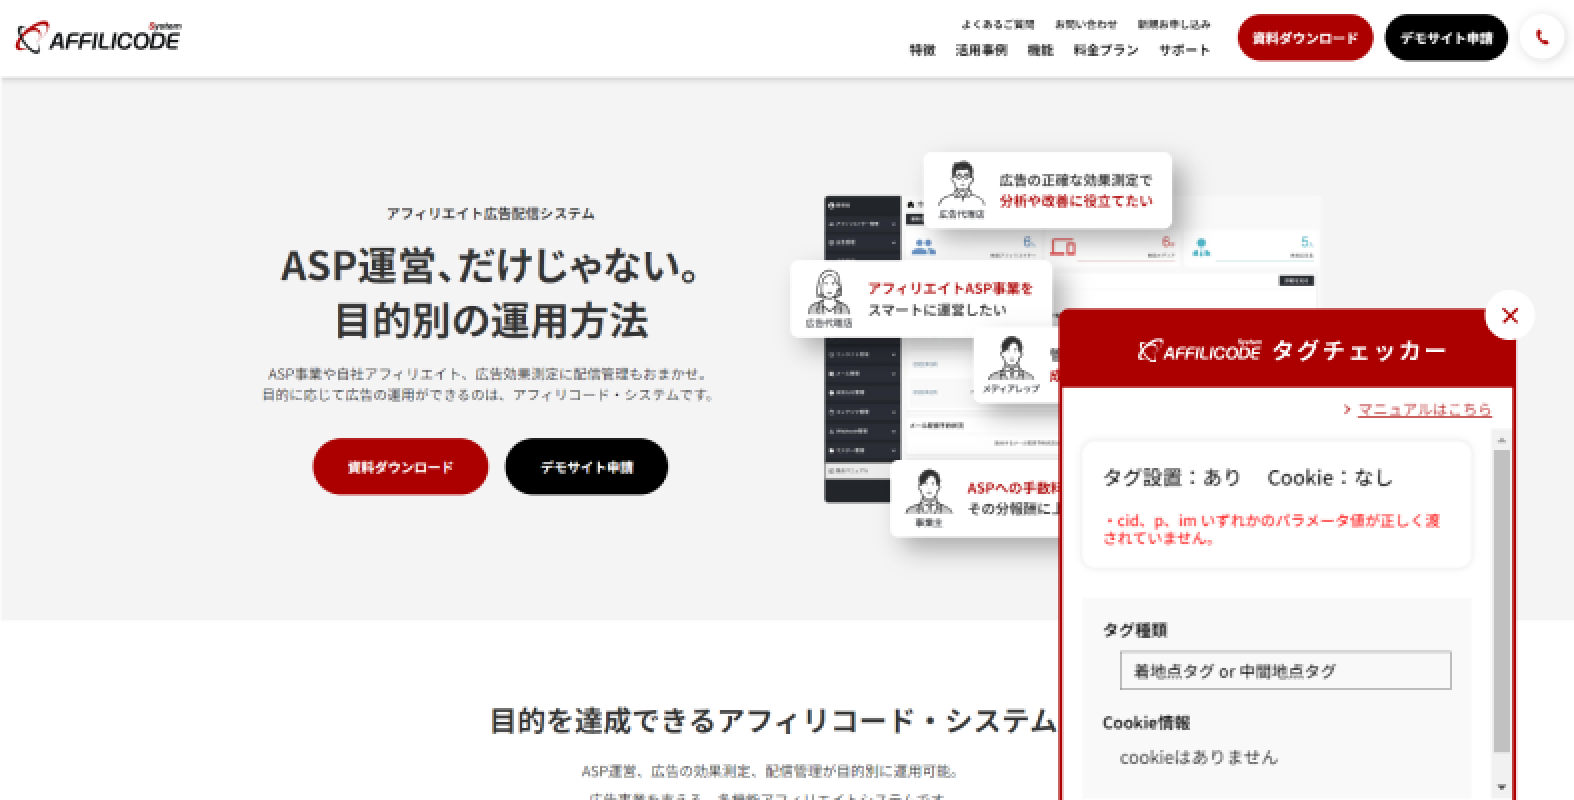Viewport: 1574px width, 800px height.
Task: Click the red cid, p, im parameter error message
Action: (x=1272, y=529)
